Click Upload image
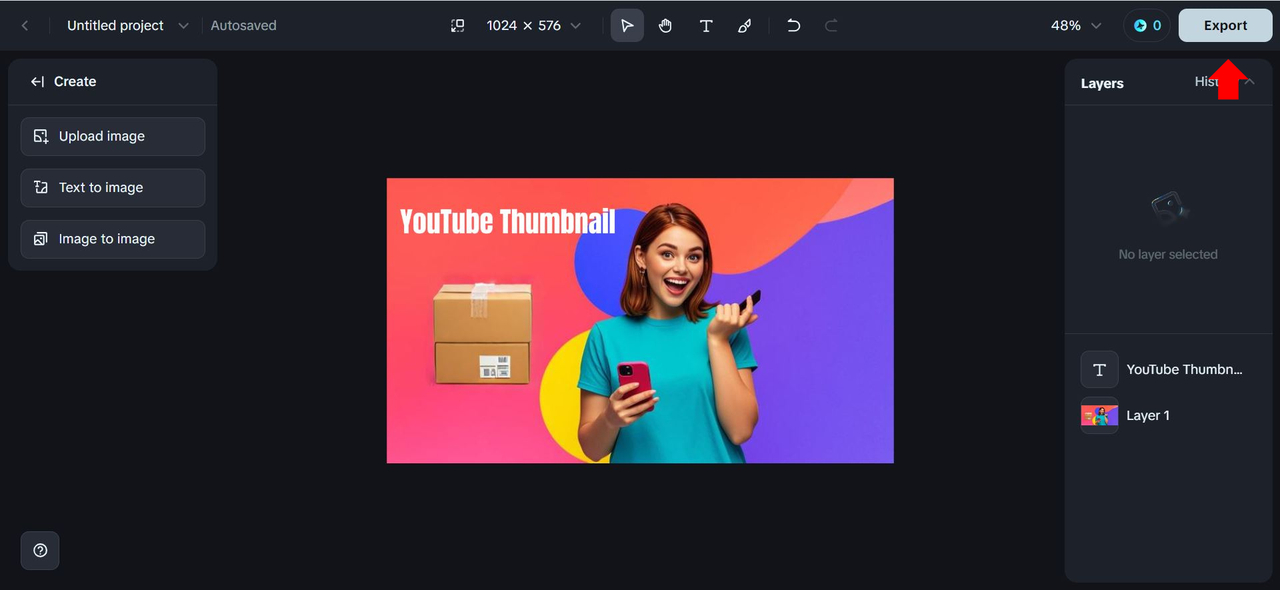1280x590 pixels. [x=113, y=136]
